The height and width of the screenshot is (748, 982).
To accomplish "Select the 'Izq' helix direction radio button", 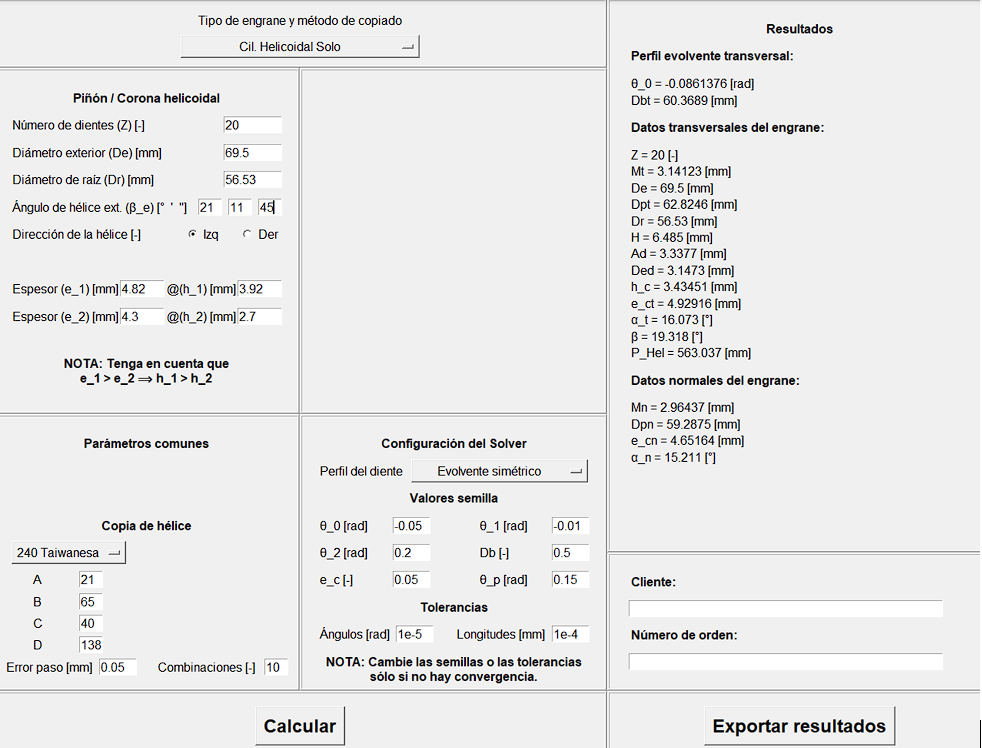I will [193, 234].
